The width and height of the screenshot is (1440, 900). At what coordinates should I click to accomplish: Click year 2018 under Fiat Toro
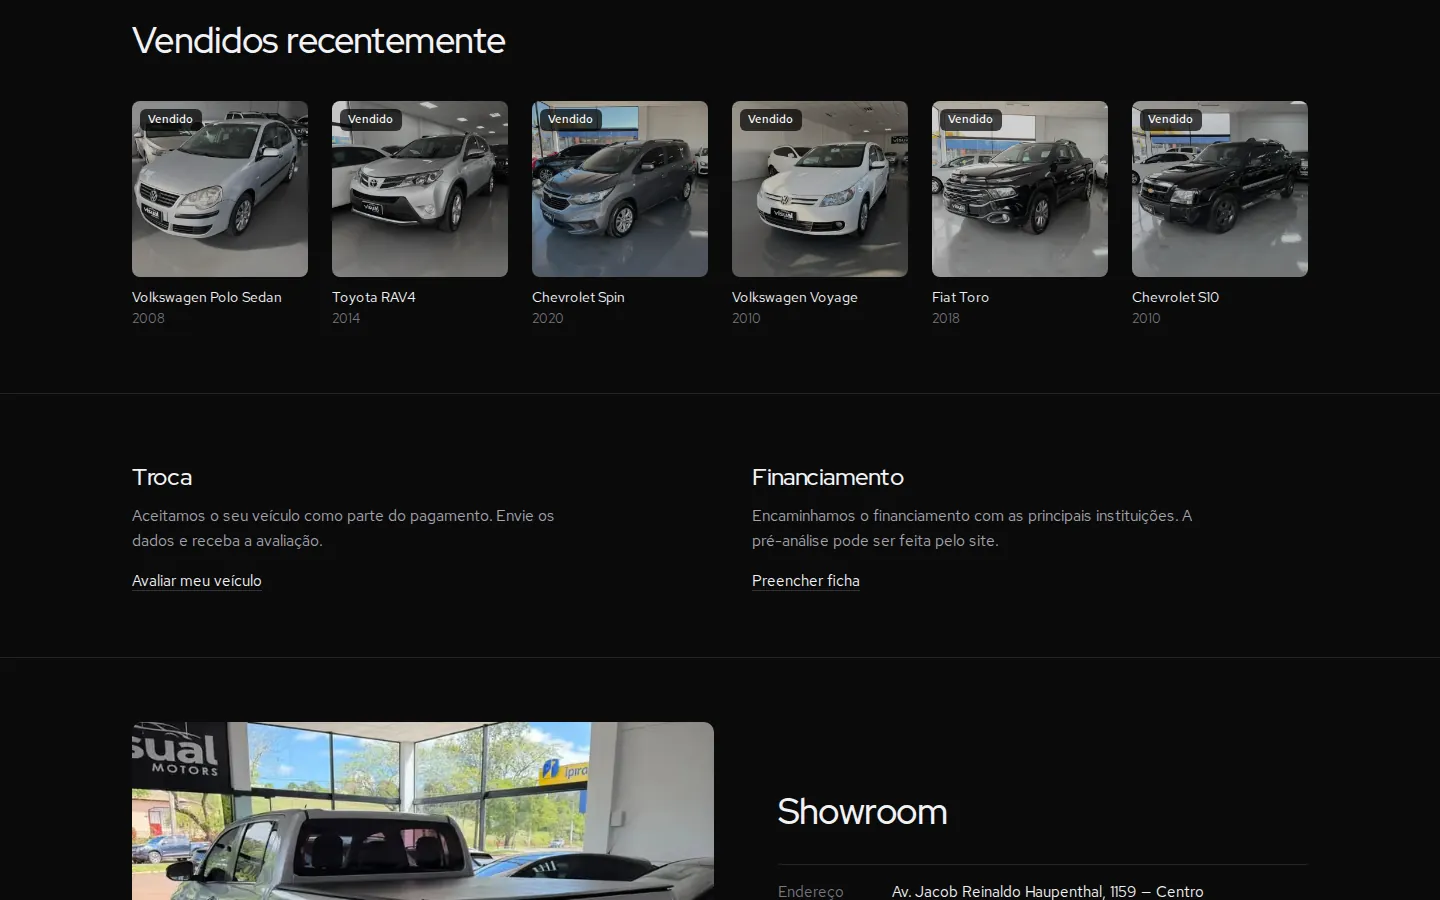tap(946, 318)
